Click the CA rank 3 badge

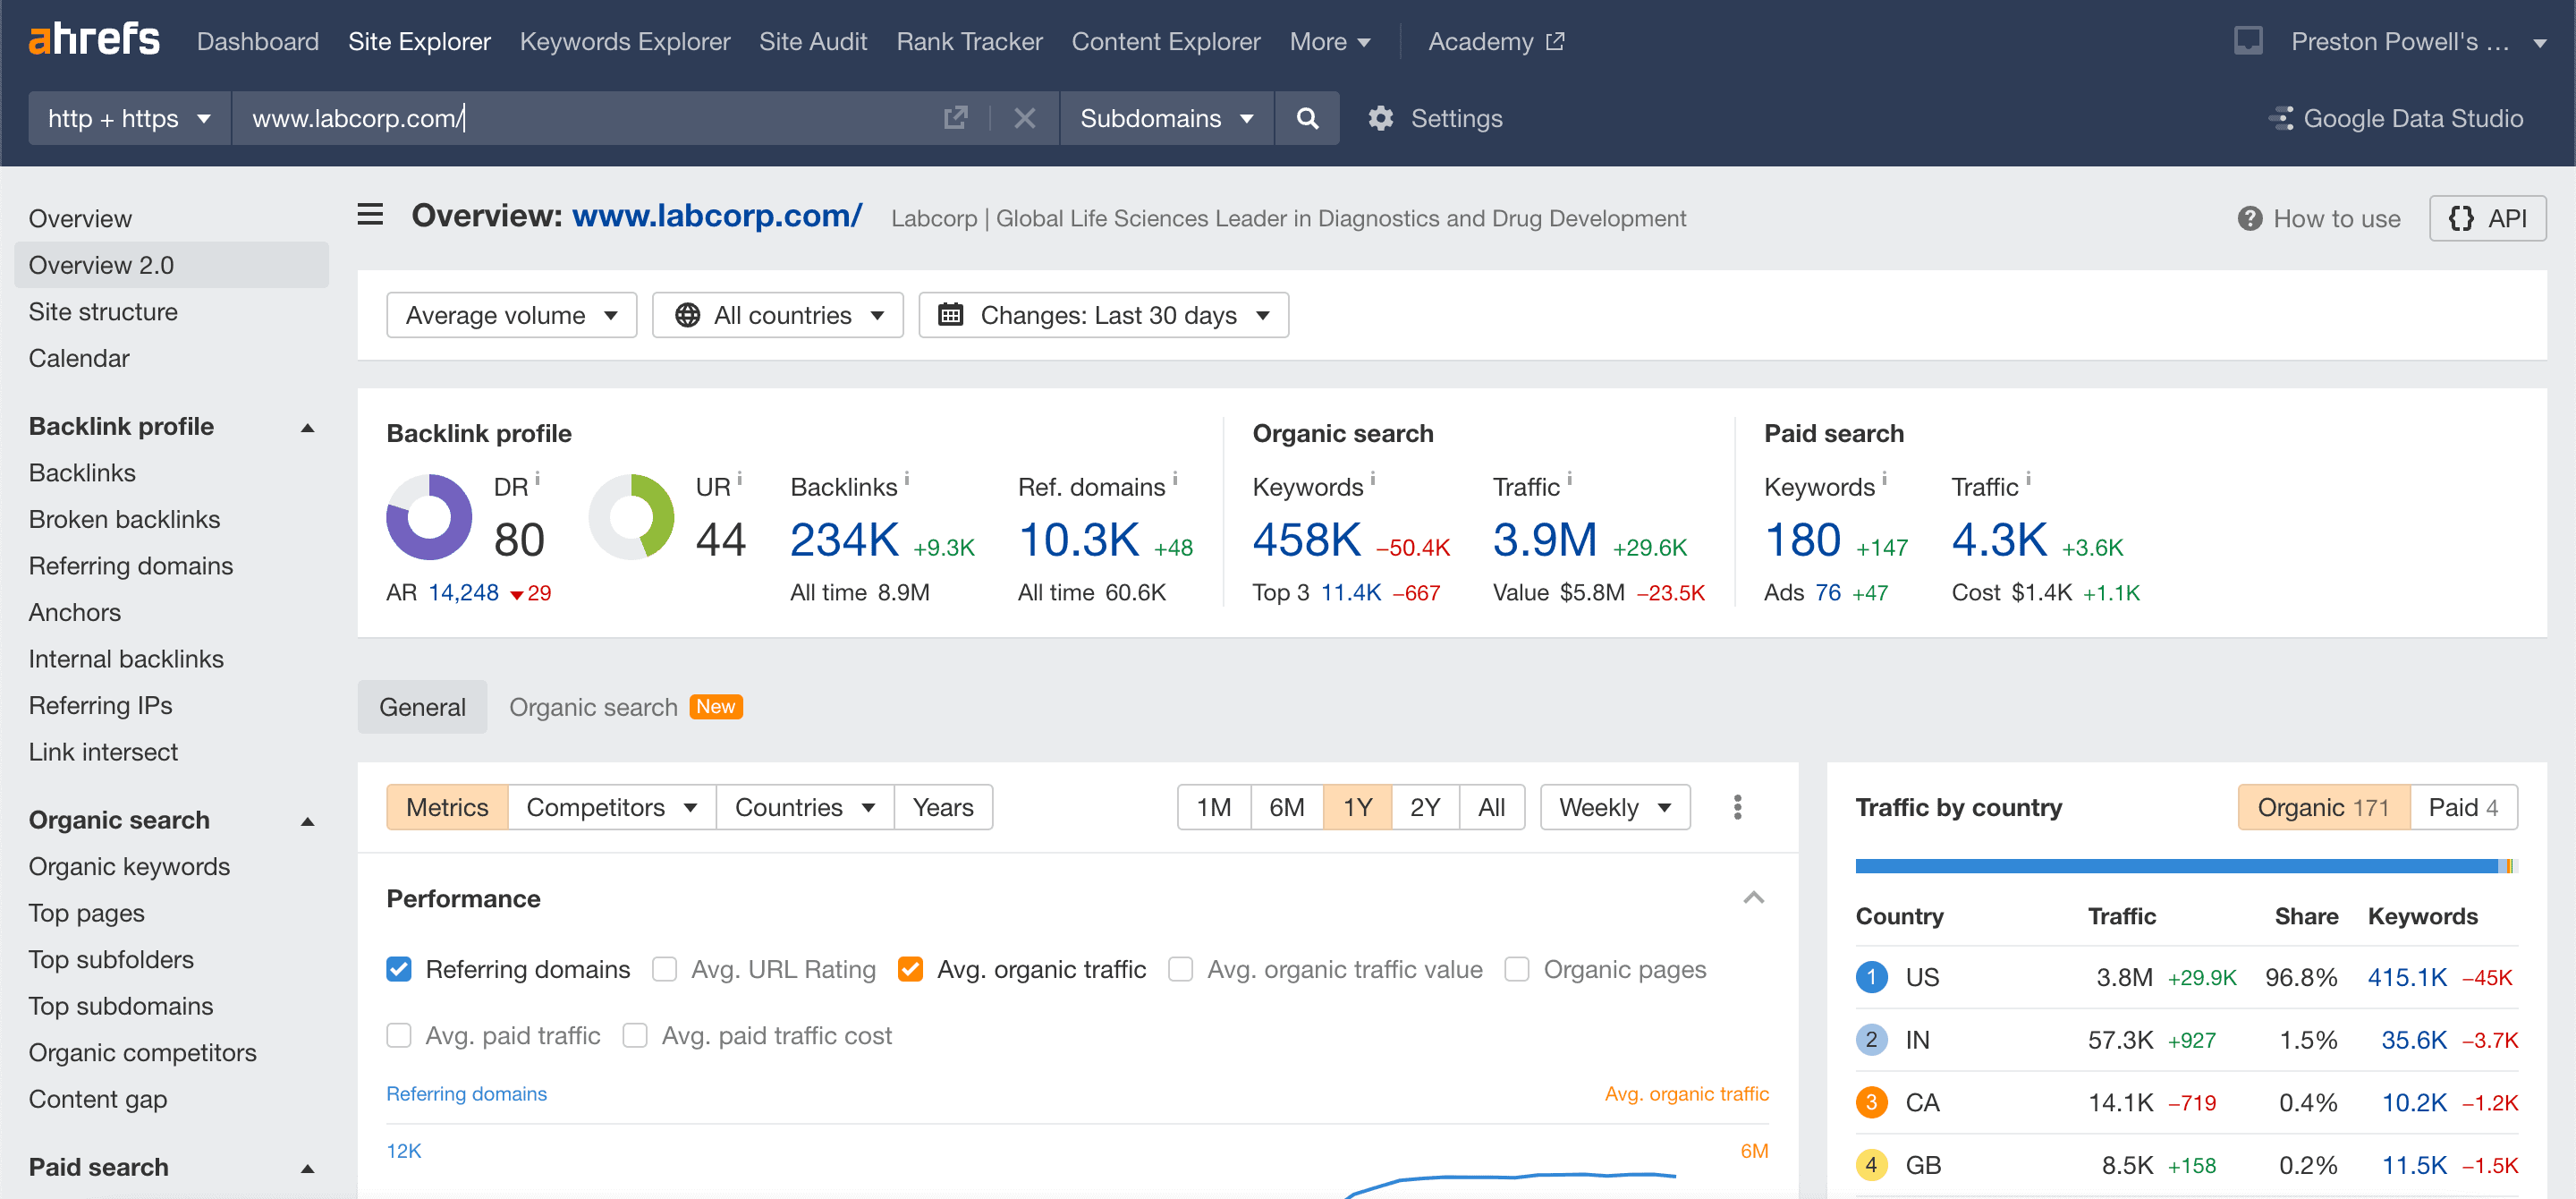click(1871, 1102)
